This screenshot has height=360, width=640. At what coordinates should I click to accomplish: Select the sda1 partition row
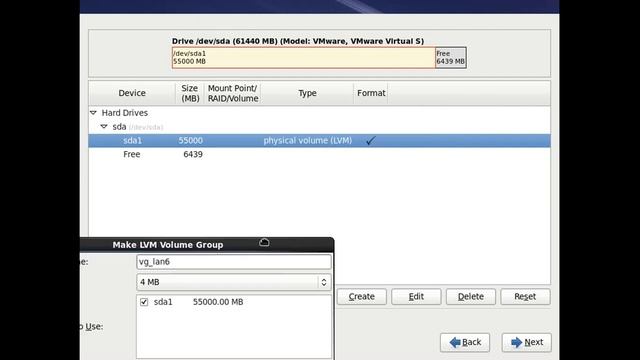pos(319,140)
